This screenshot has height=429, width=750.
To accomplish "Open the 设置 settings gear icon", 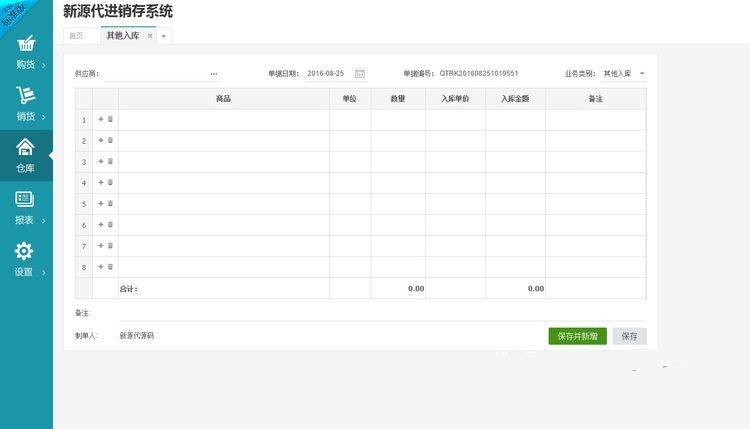I will (23, 251).
